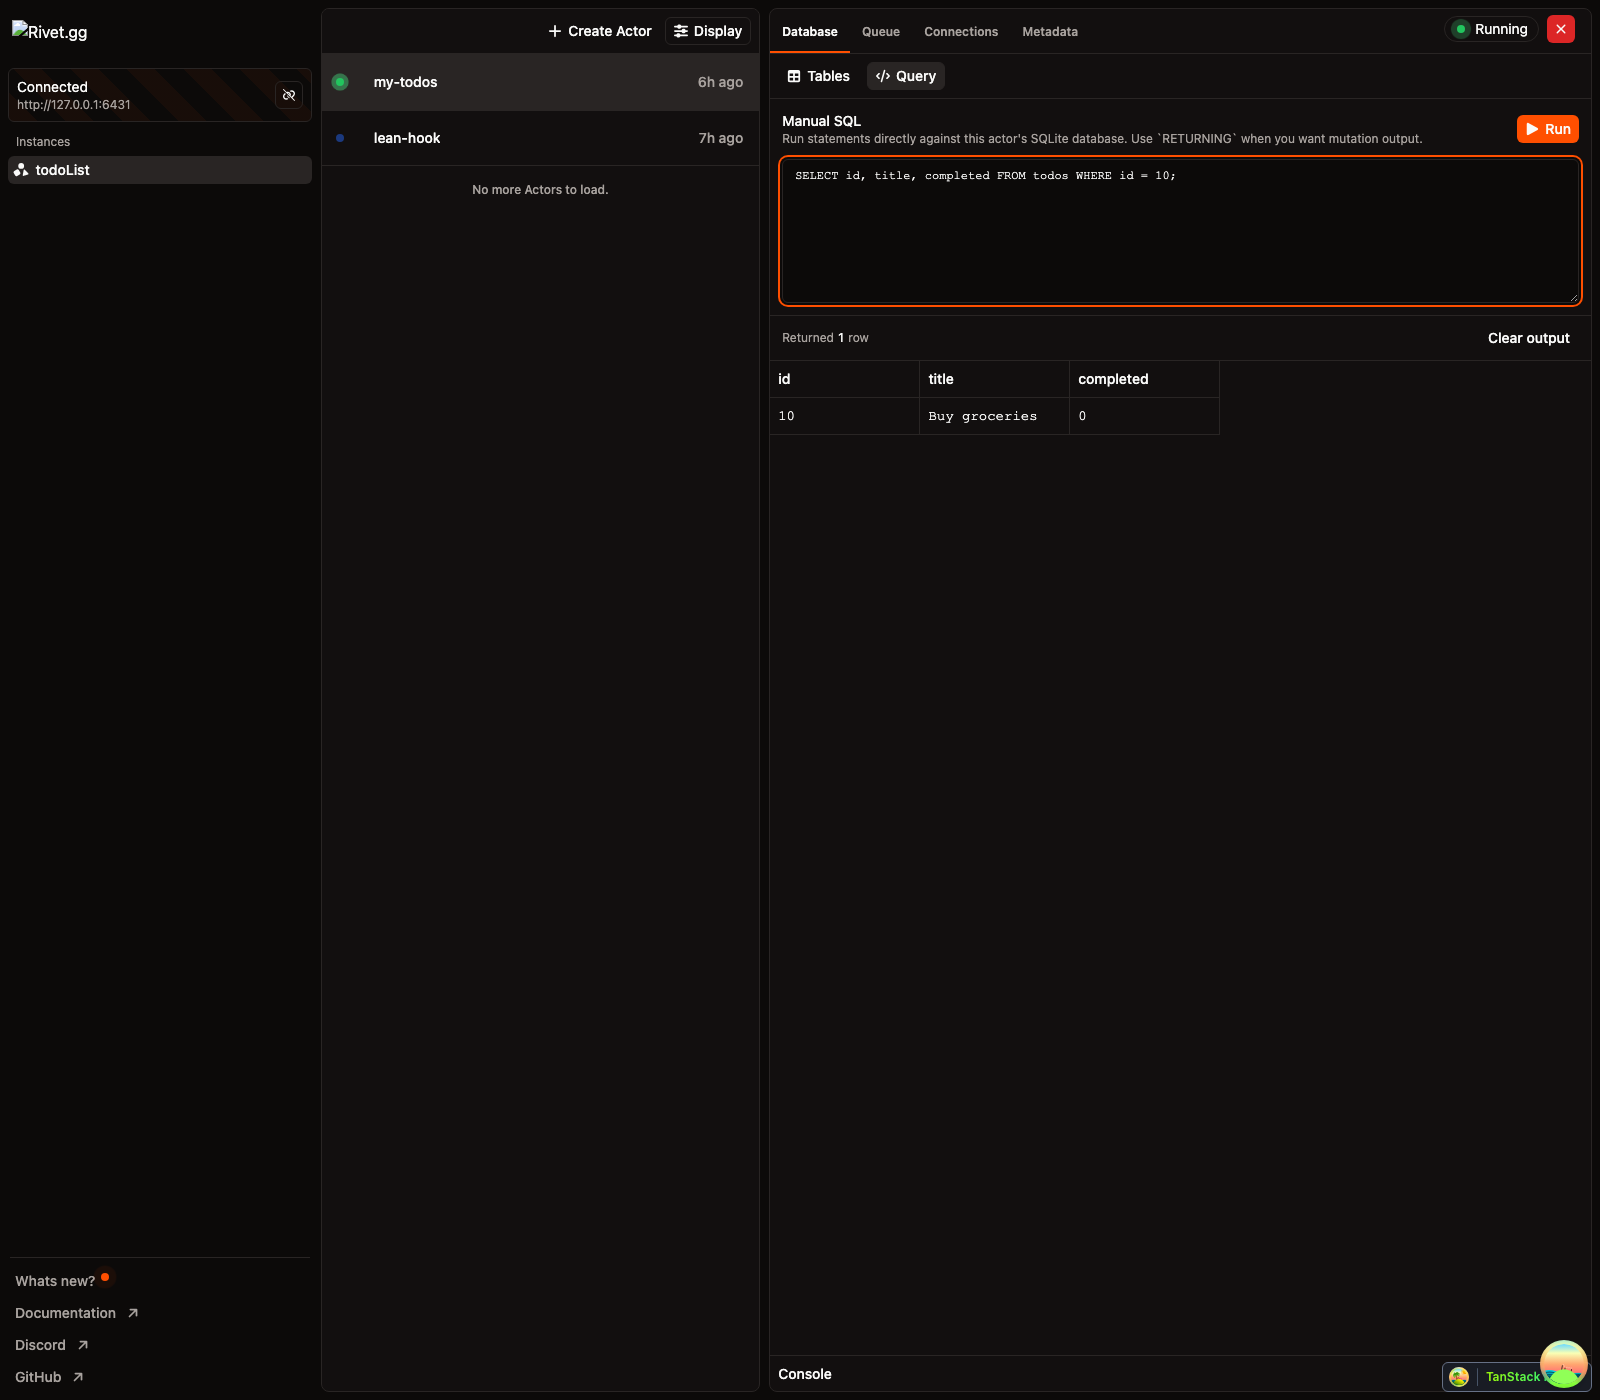Click the TanStack devtools icon

click(1458, 1377)
